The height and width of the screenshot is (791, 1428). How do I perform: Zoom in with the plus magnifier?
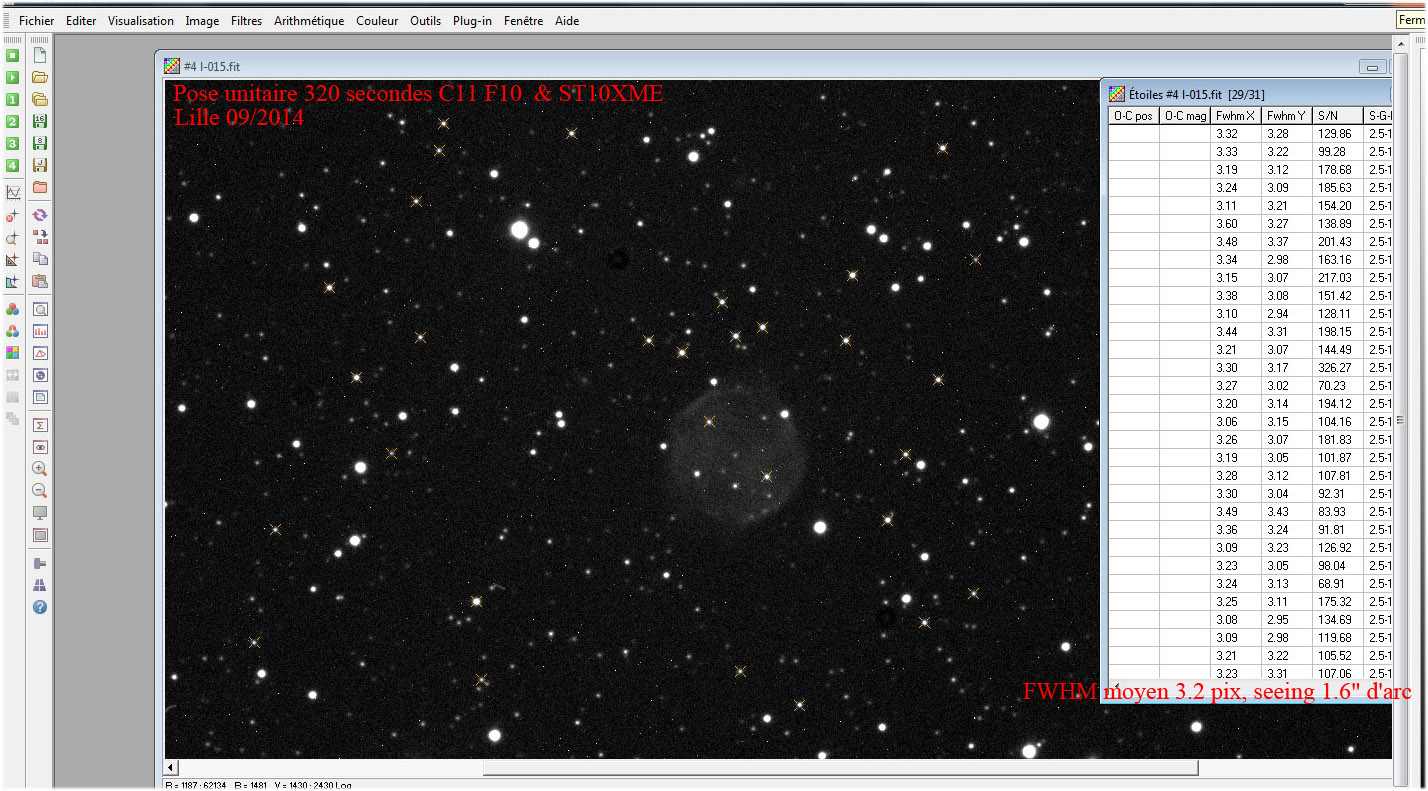pyautogui.click(x=40, y=469)
